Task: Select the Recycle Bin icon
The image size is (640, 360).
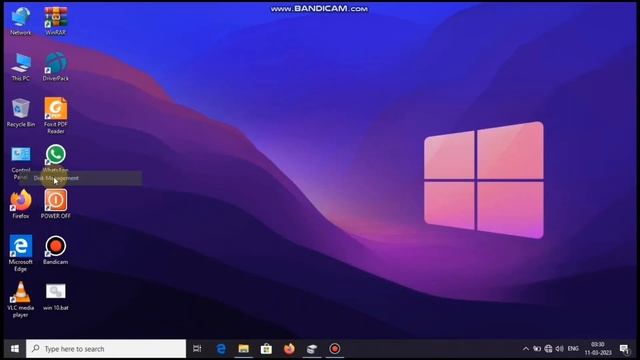Action: pos(21,113)
